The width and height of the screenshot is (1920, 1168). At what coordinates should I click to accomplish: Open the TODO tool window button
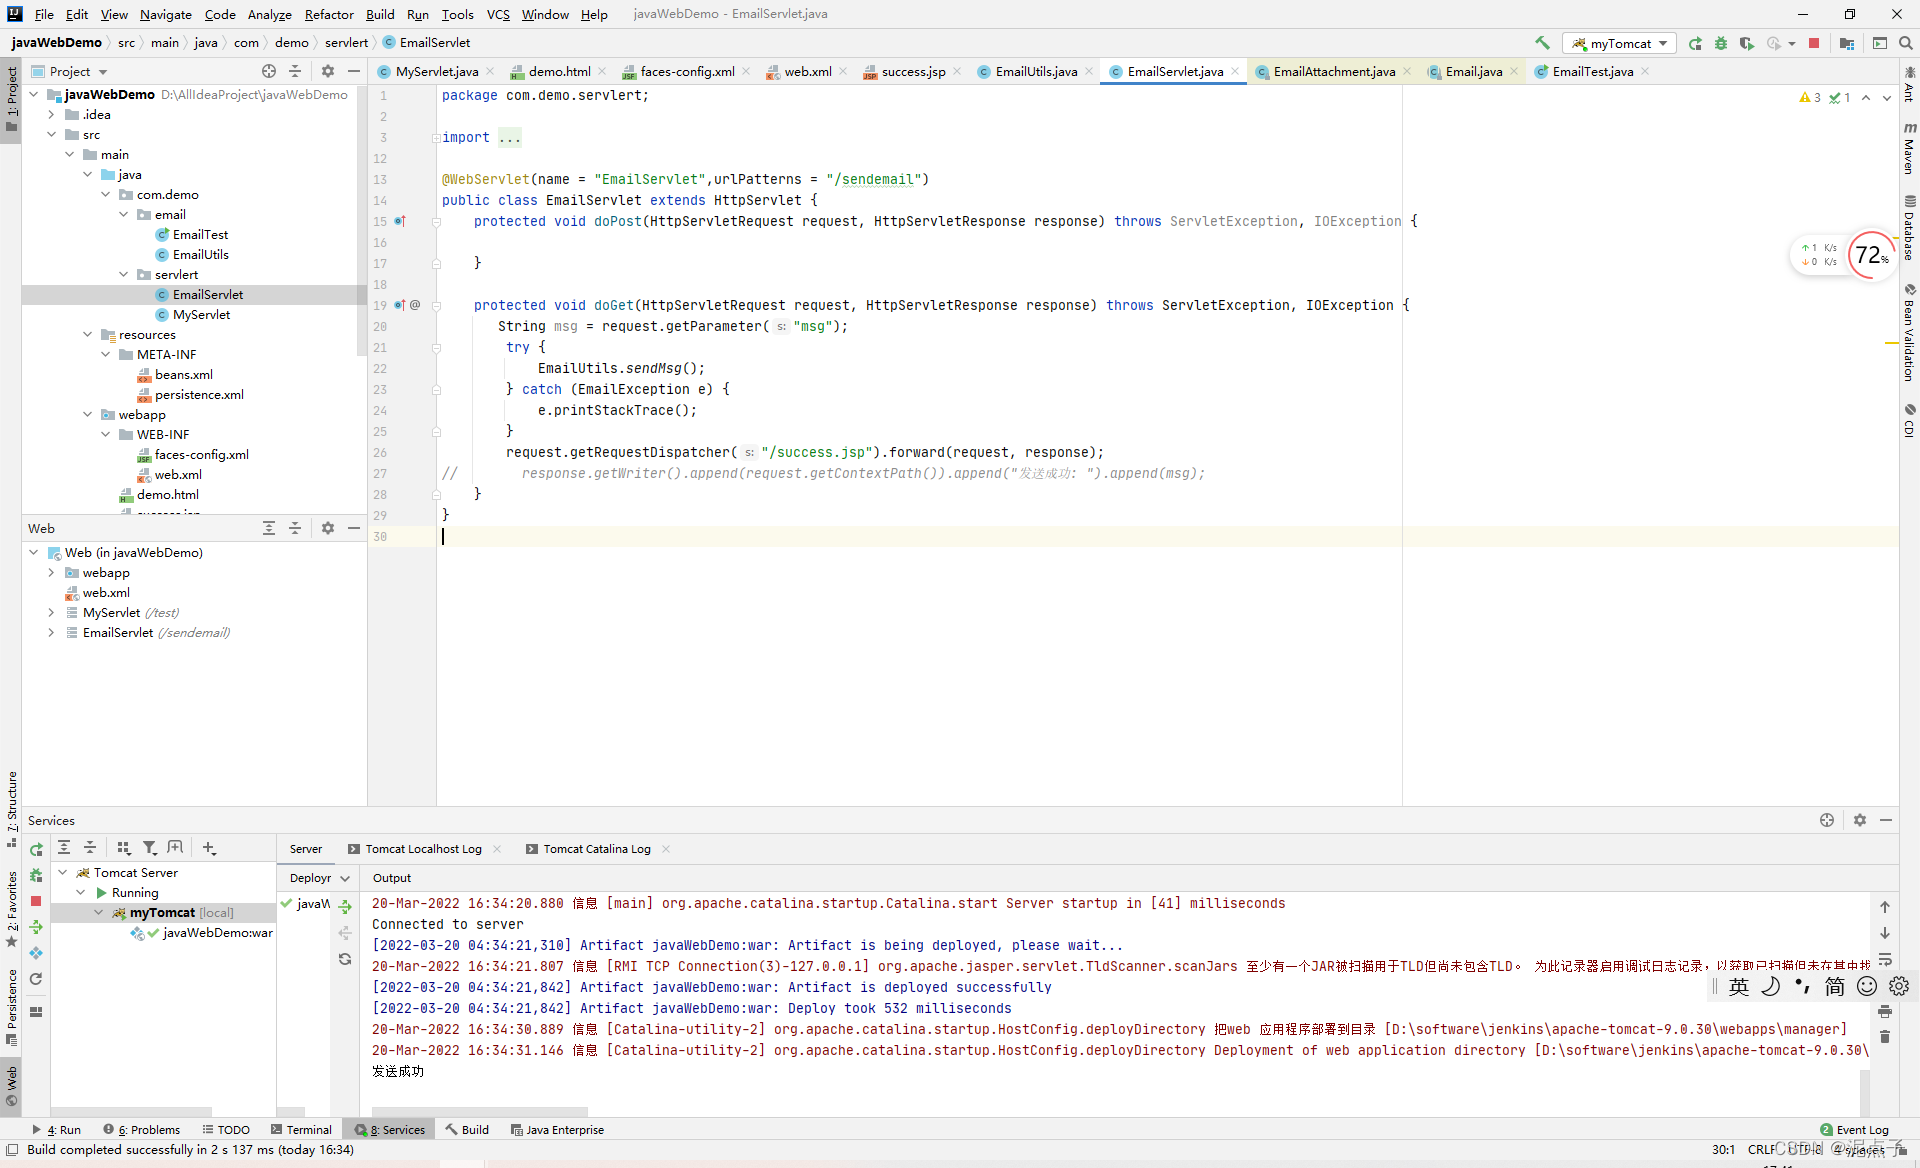click(x=226, y=1129)
